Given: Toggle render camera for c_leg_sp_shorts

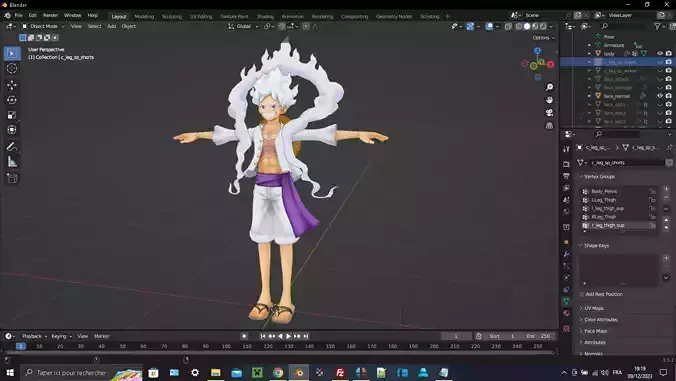Looking at the screenshot, I should tap(669, 62).
